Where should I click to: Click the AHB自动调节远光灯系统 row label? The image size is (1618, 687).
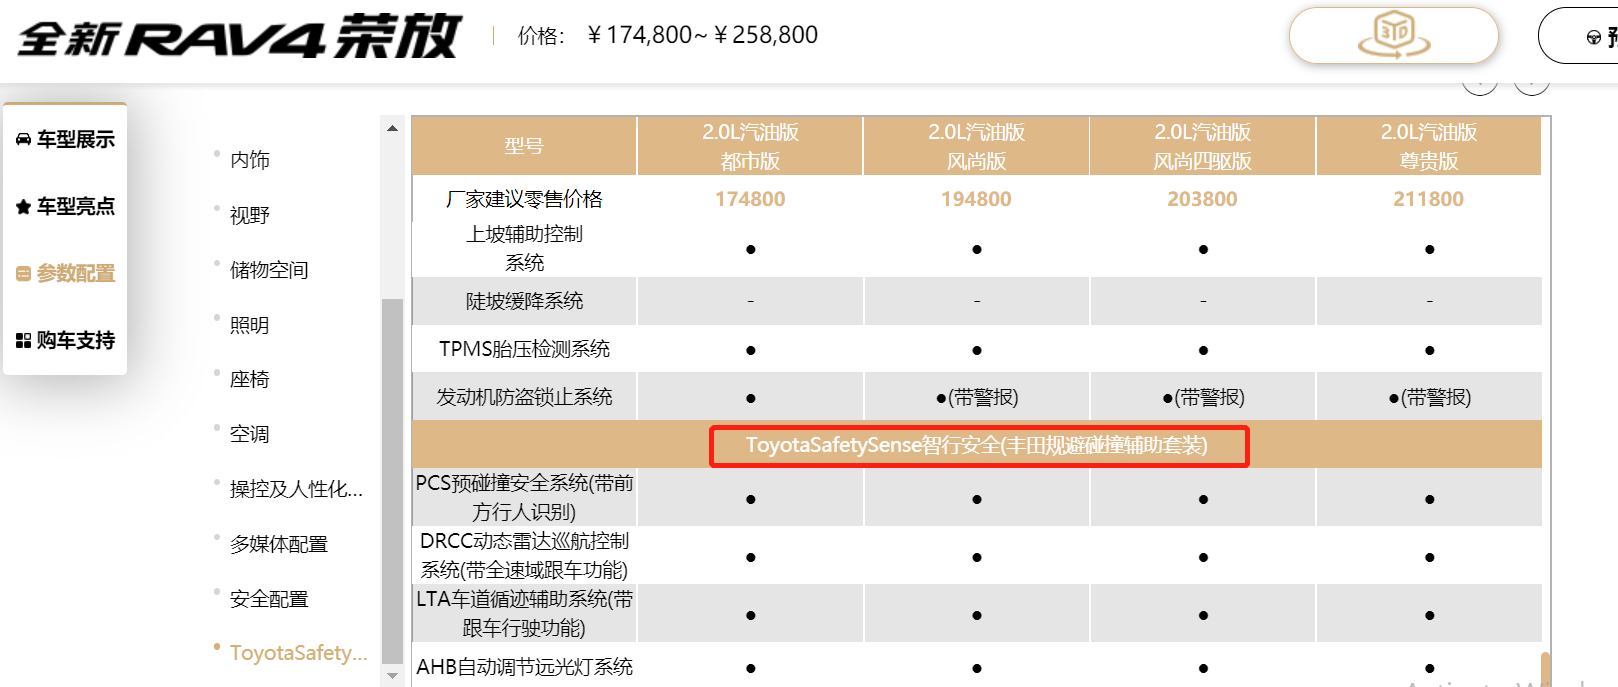[x=524, y=667]
